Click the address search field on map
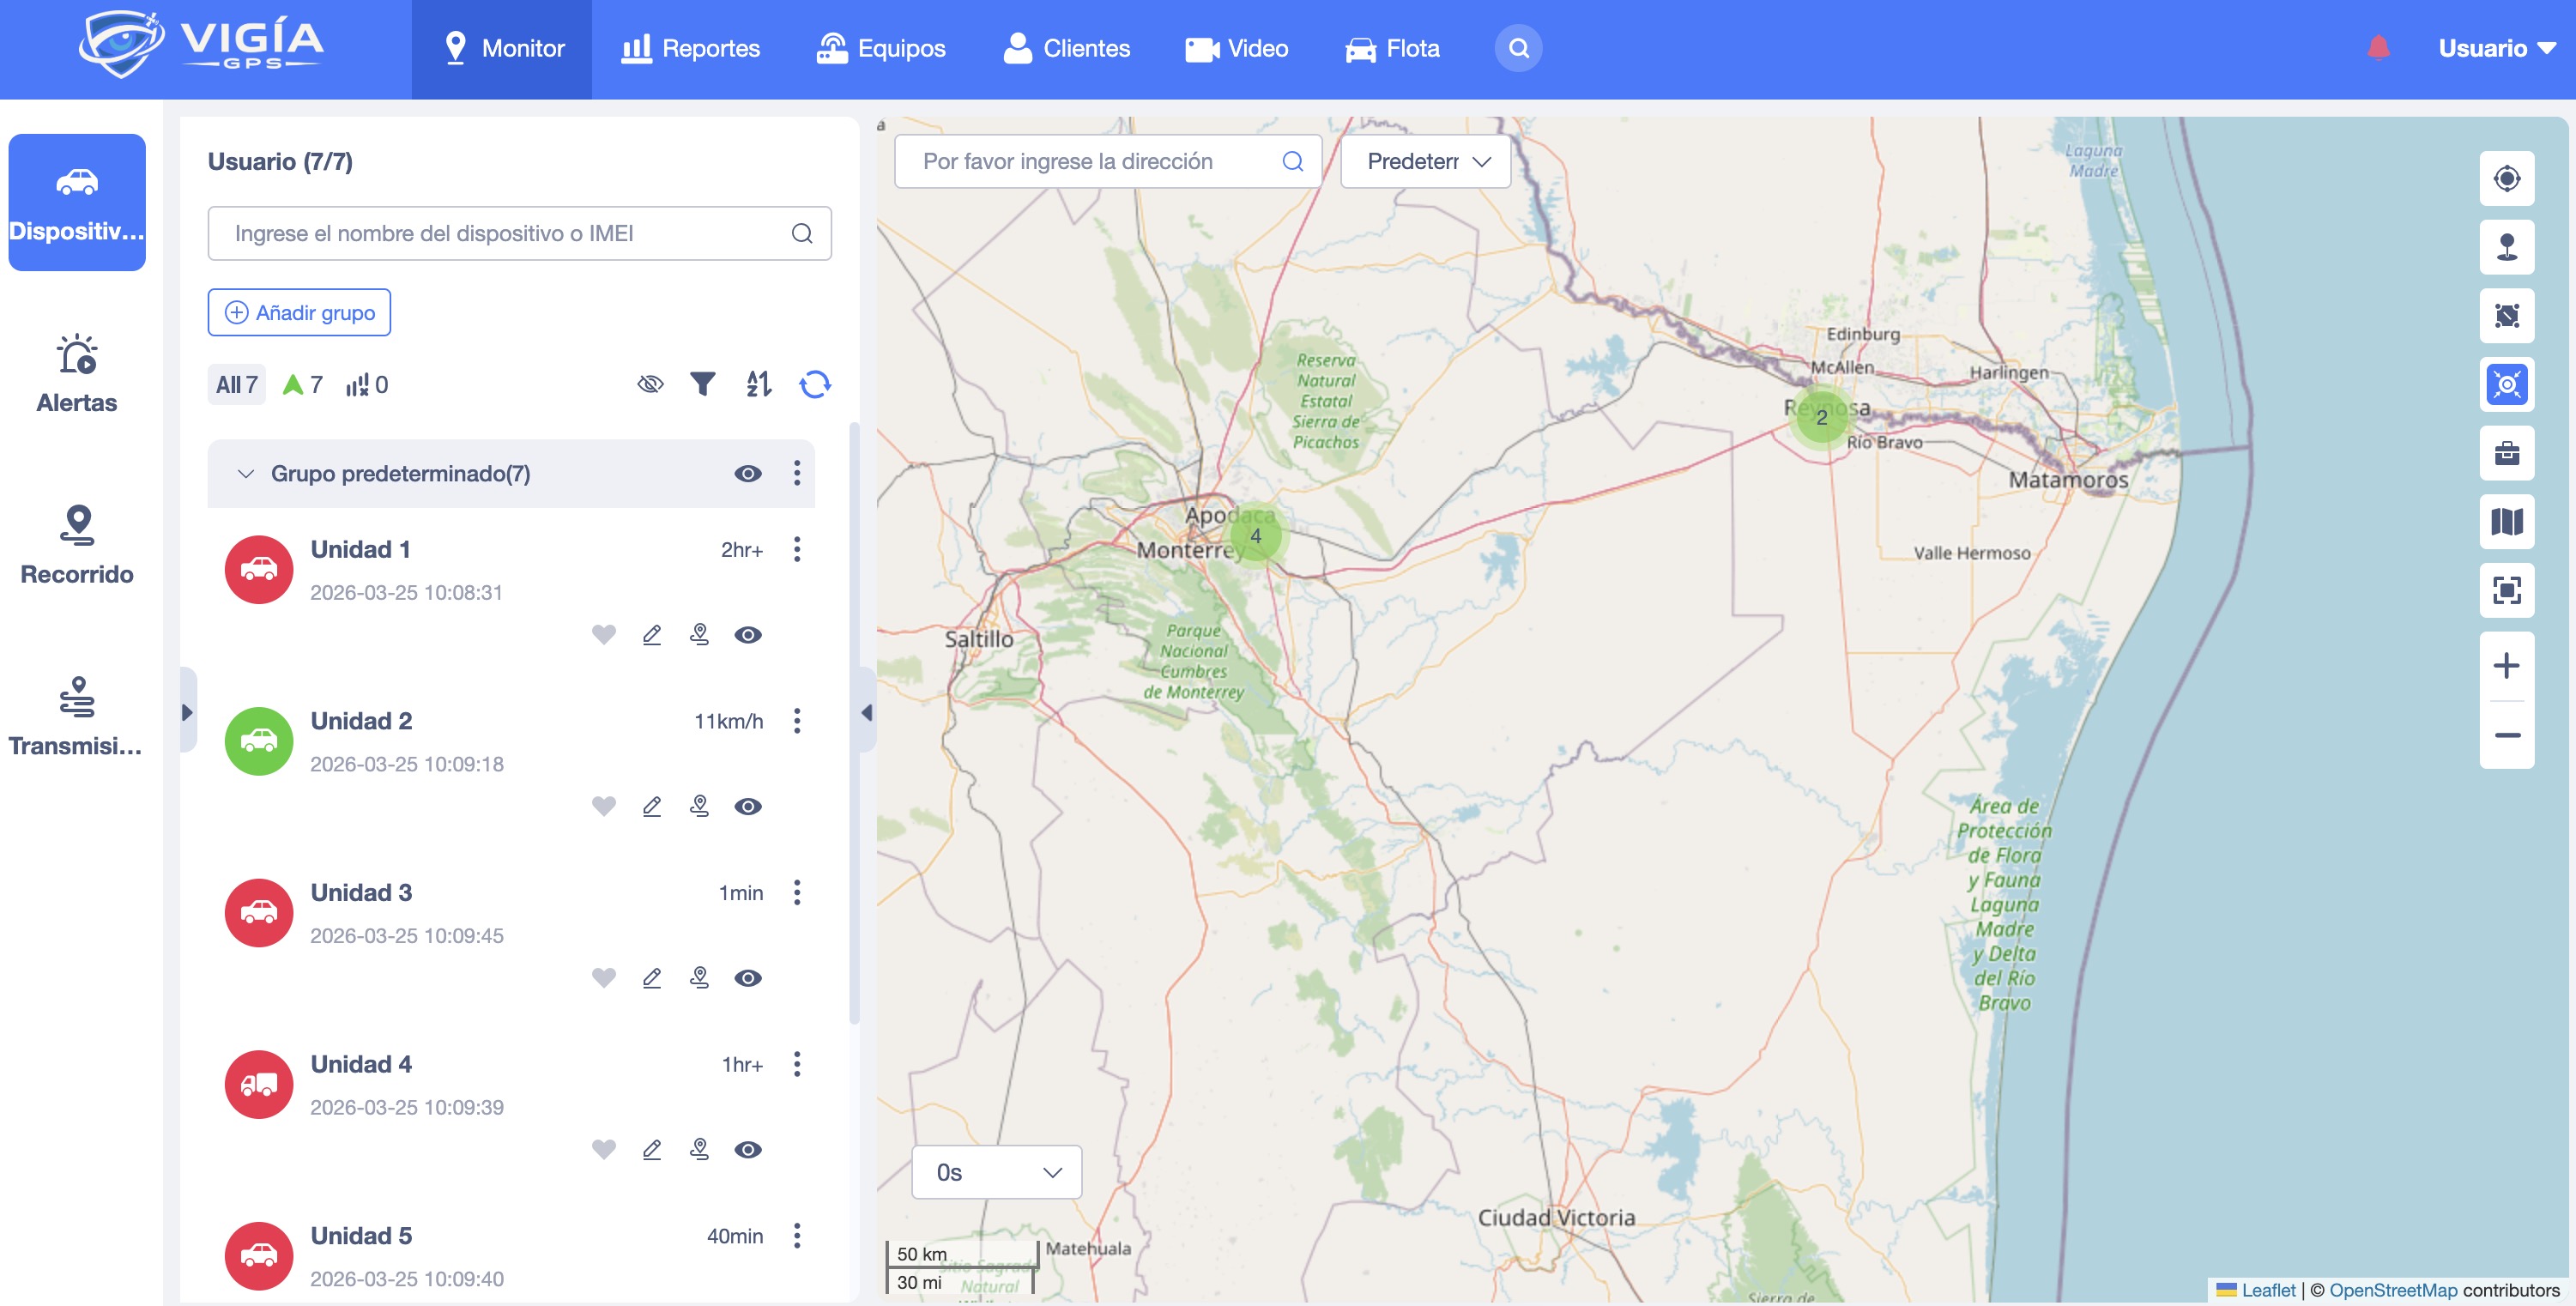The height and width of the screenshot is (1306, 2576). 1108,161
